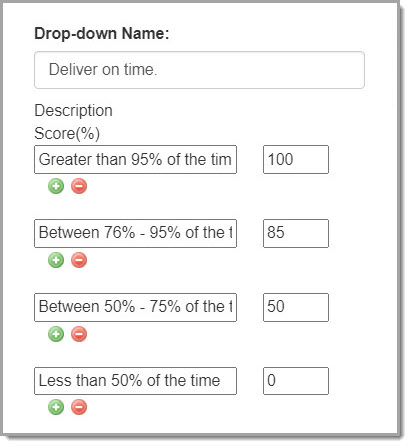Click the Score(%) column label
This screenshot has width=410, height=446.
(x=67, y=134)
